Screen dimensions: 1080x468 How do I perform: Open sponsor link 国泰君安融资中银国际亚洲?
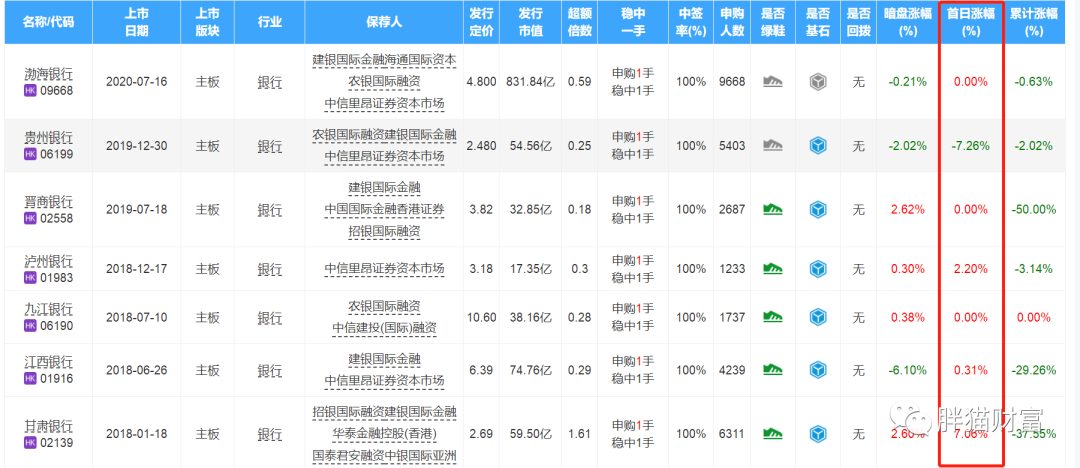click(x=384, y=456)
